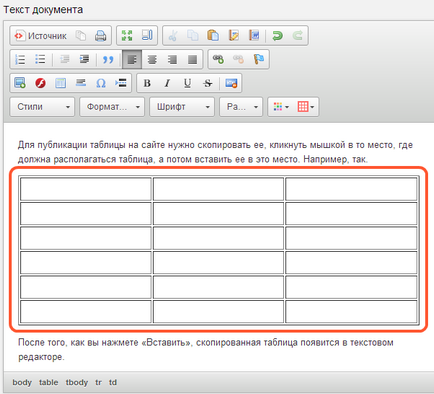This screenshot has width=434, height=394.
Task: Click the image button icon after strikethrough
Action: click(x=231, y=83)
